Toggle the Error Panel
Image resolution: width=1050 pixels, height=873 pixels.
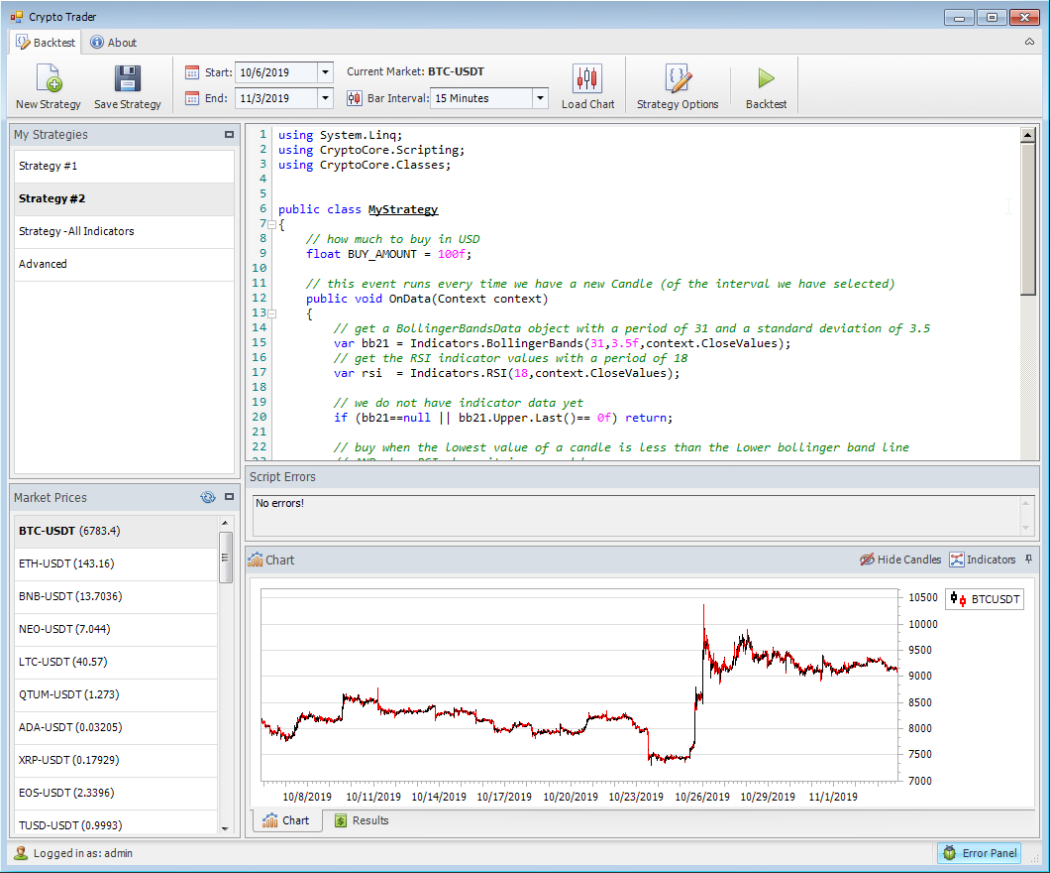click(979, 853)
